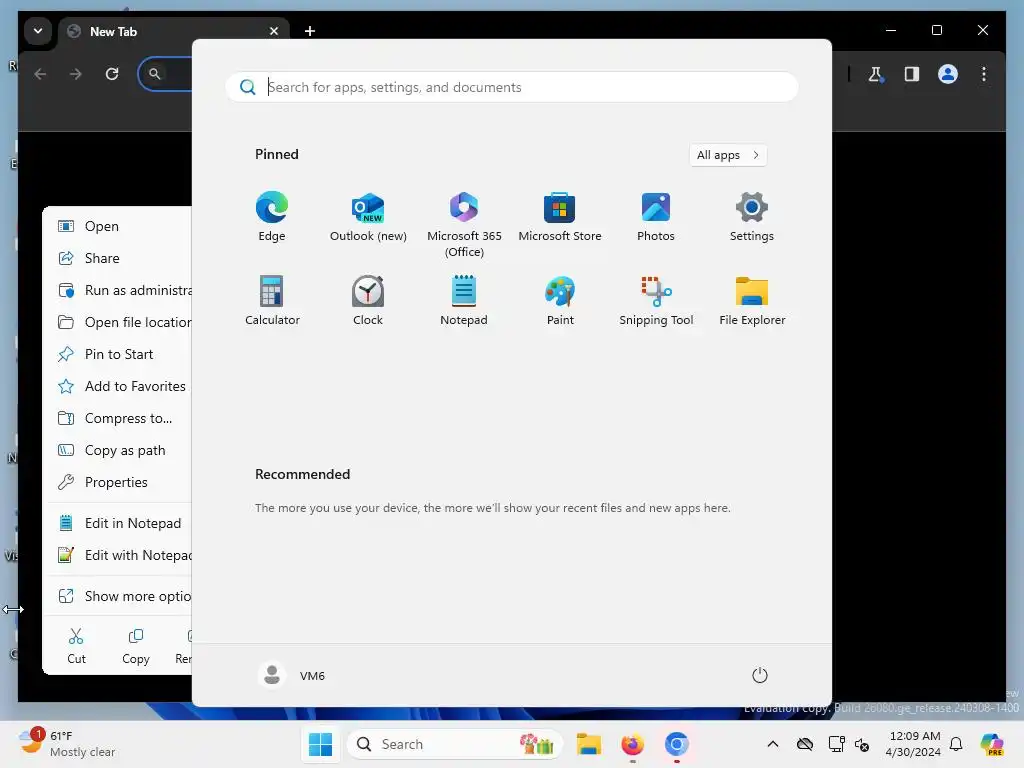
Task: Choose Copy as path menu entry
Action: click(118, 450)
